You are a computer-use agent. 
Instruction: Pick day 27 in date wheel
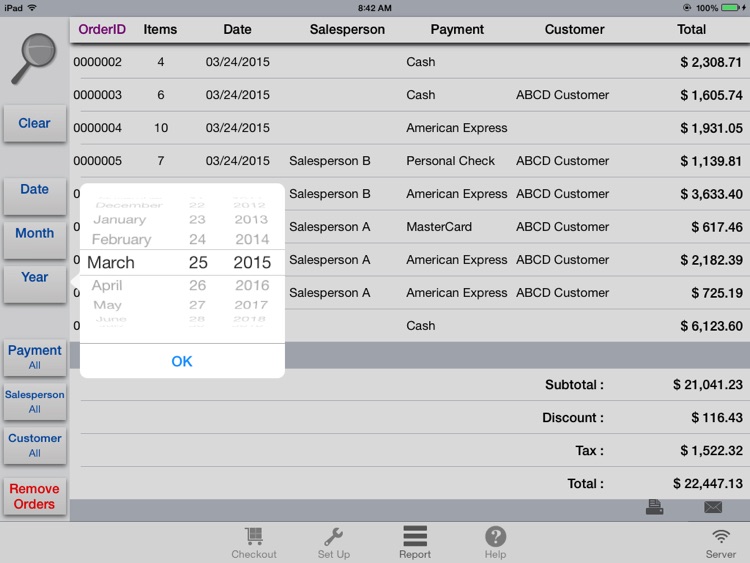[197, 305]
